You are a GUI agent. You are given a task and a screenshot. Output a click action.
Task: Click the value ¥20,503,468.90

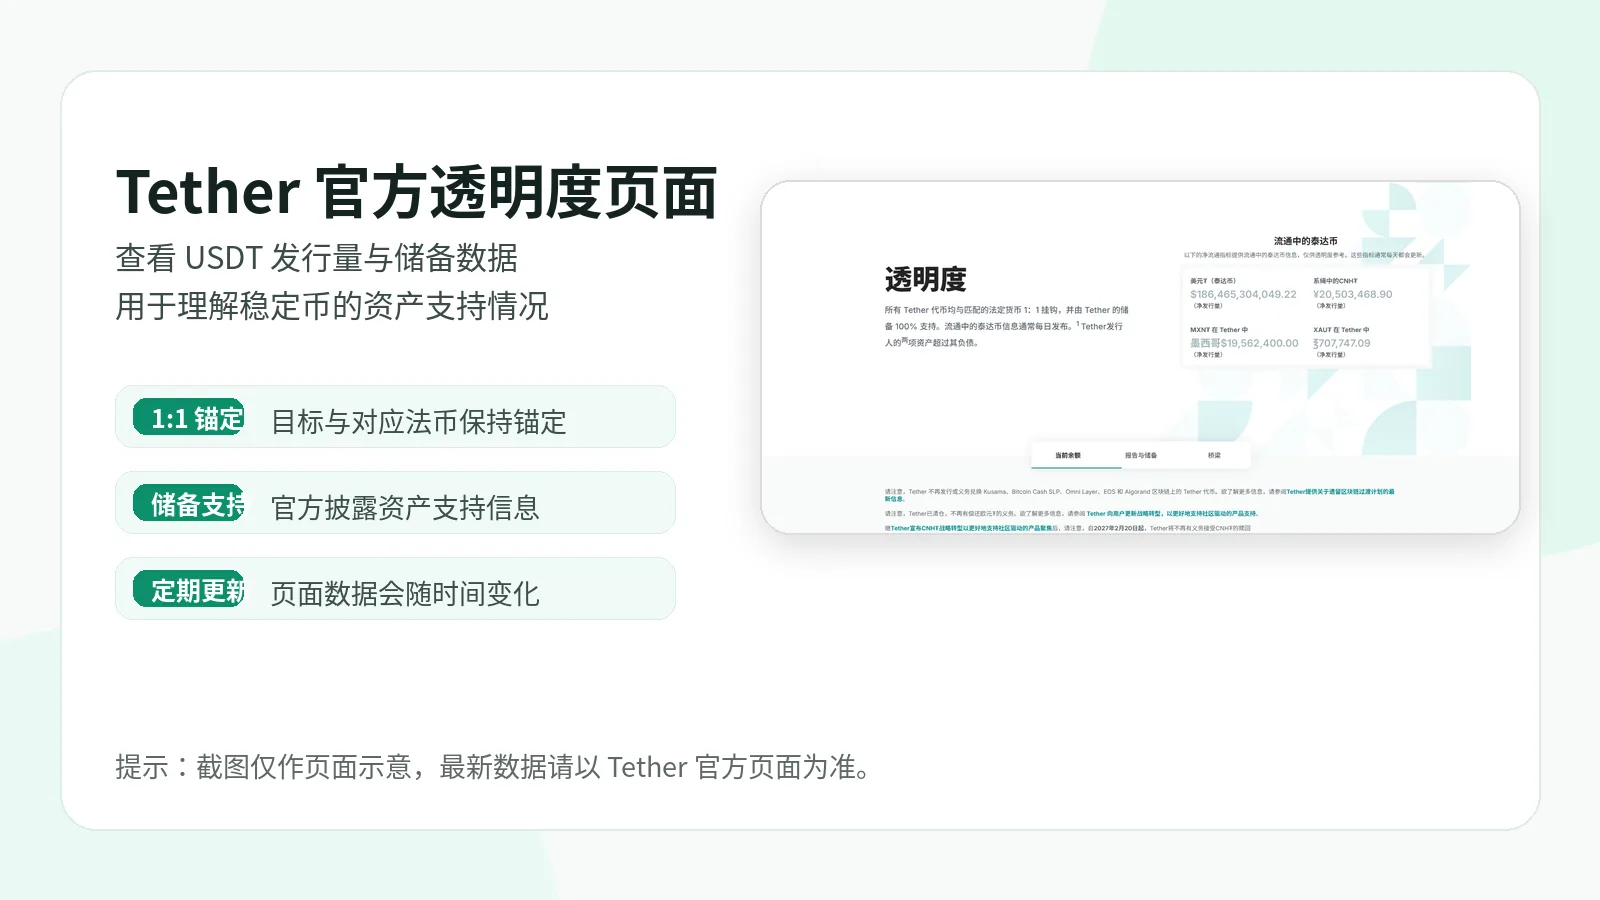coord(1352,294)
